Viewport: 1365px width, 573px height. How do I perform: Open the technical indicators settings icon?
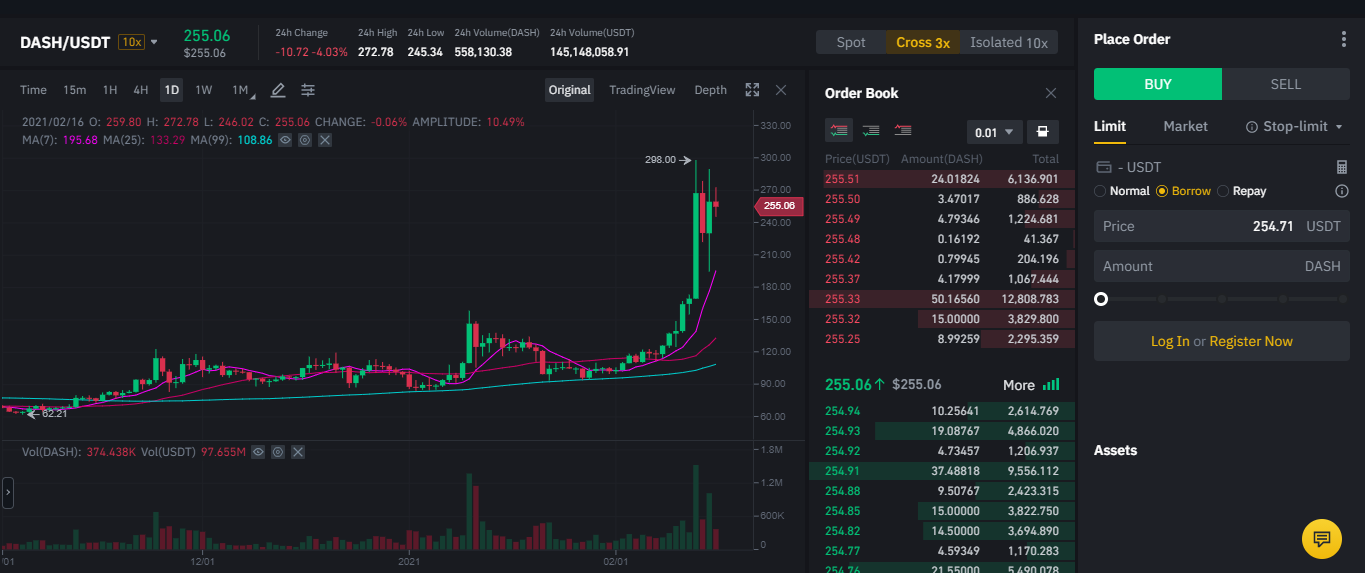tap(308, 90)
